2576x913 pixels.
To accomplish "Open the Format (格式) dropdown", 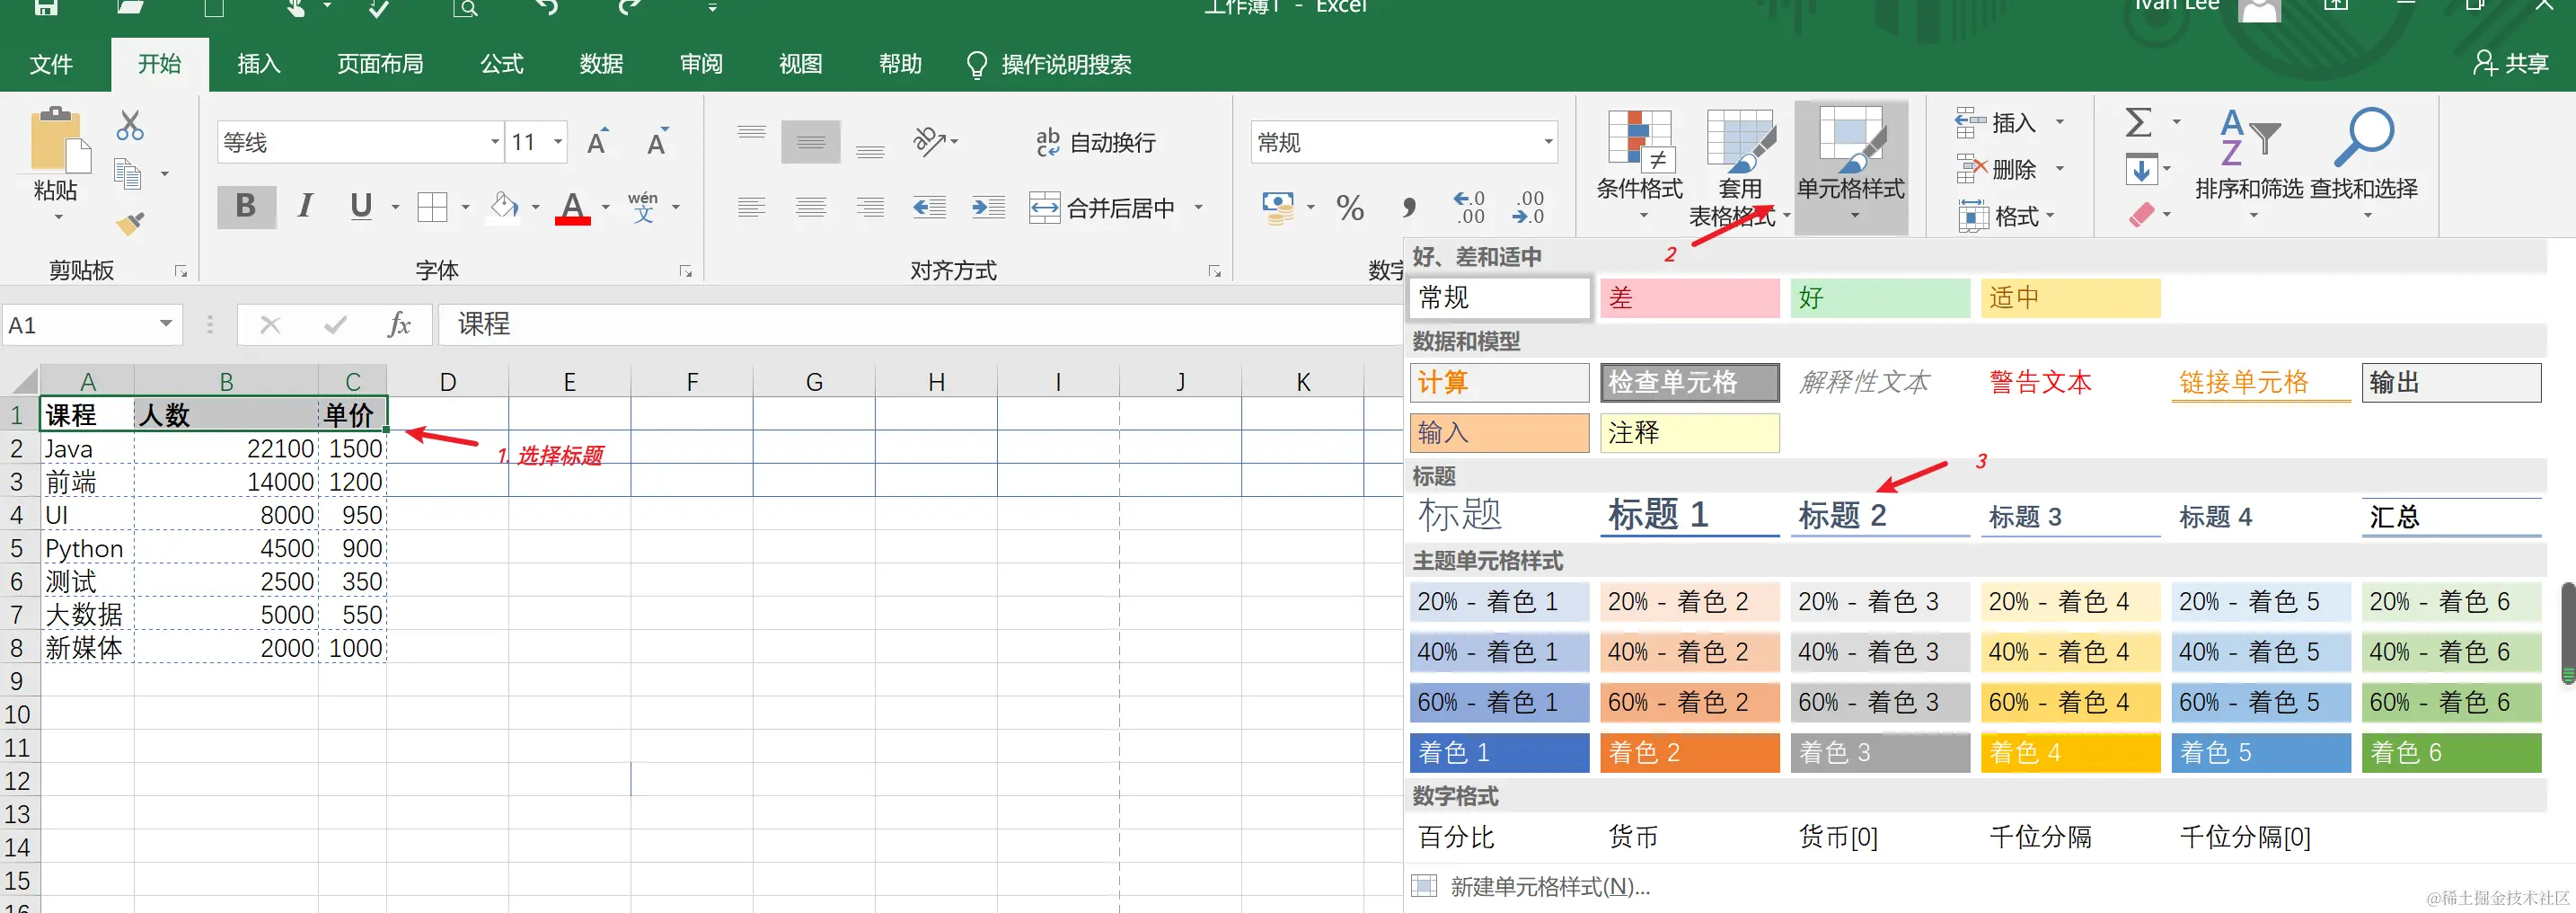I will coord(2007,216).
